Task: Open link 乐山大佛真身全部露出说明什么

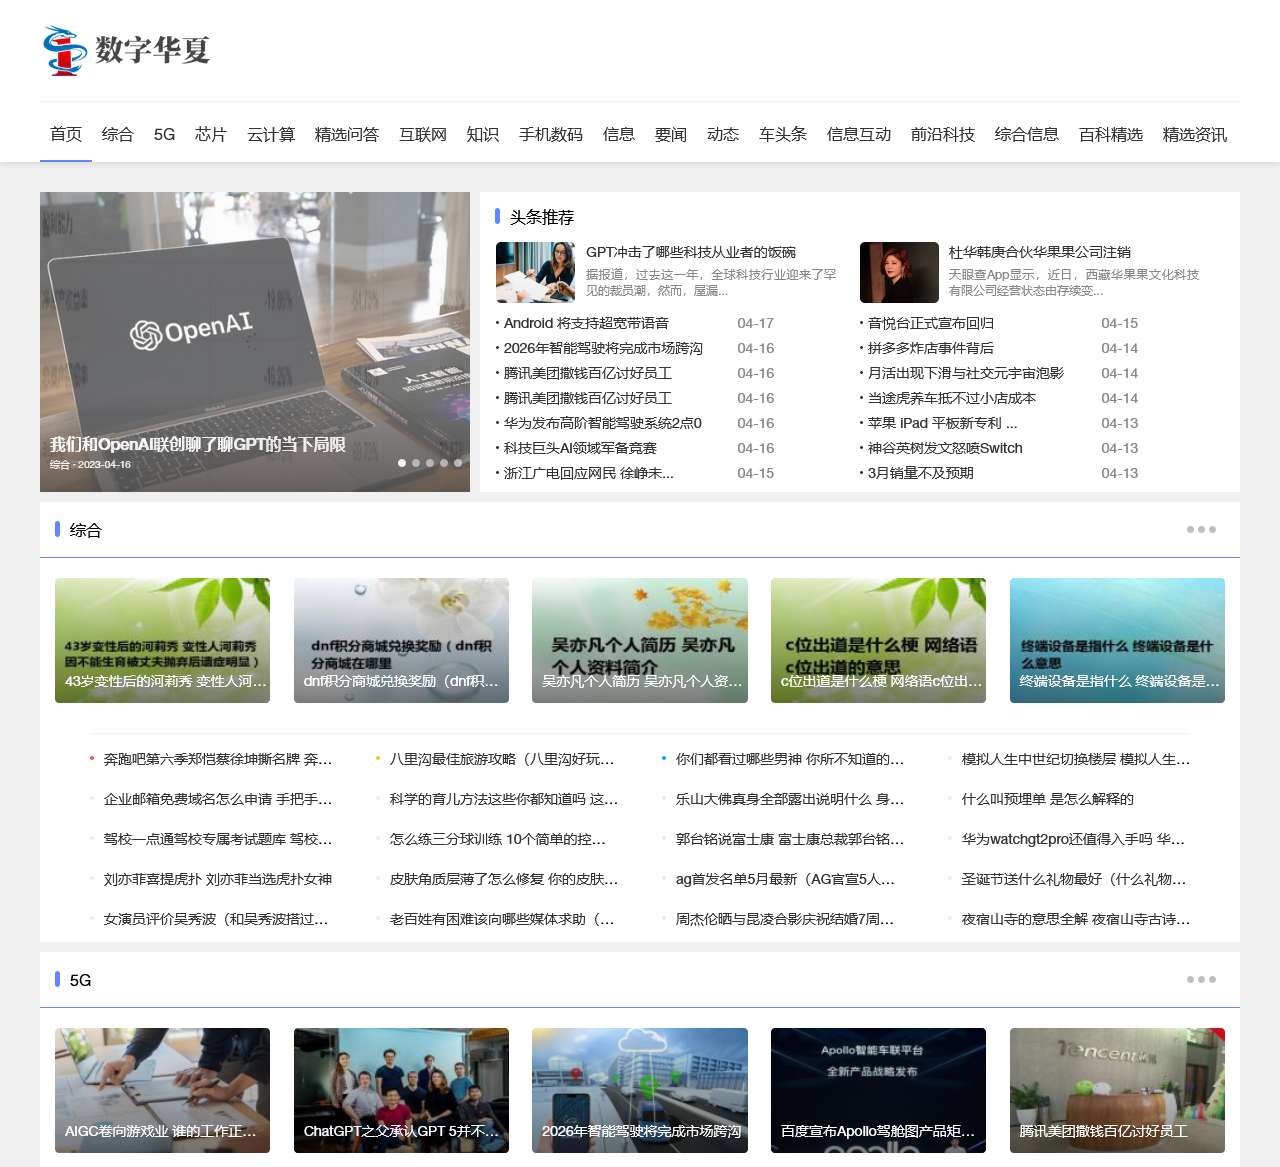Action: click(790, 799)
